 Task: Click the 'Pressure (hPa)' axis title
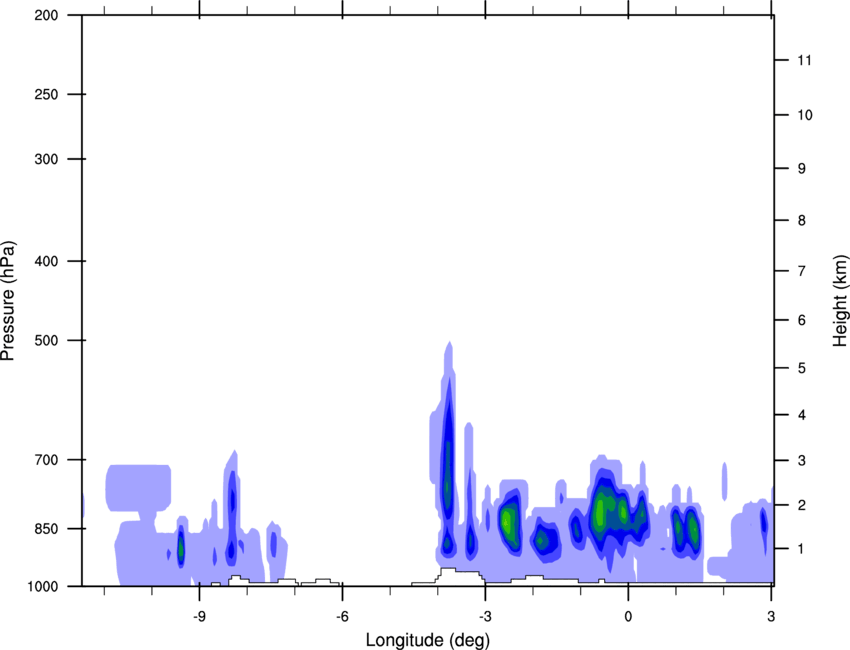click(x=8, y=301)
